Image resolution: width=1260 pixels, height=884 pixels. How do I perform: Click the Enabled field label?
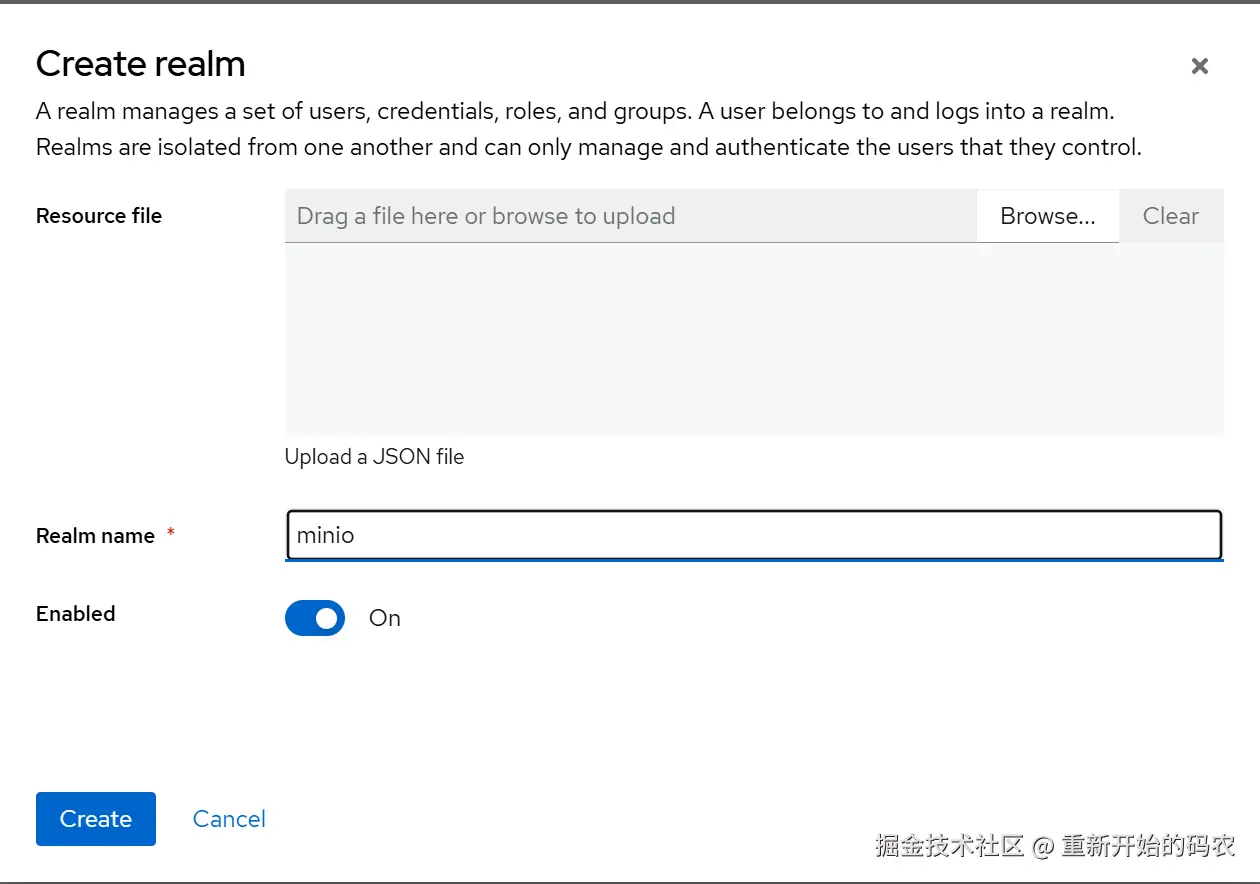[76, 614]
